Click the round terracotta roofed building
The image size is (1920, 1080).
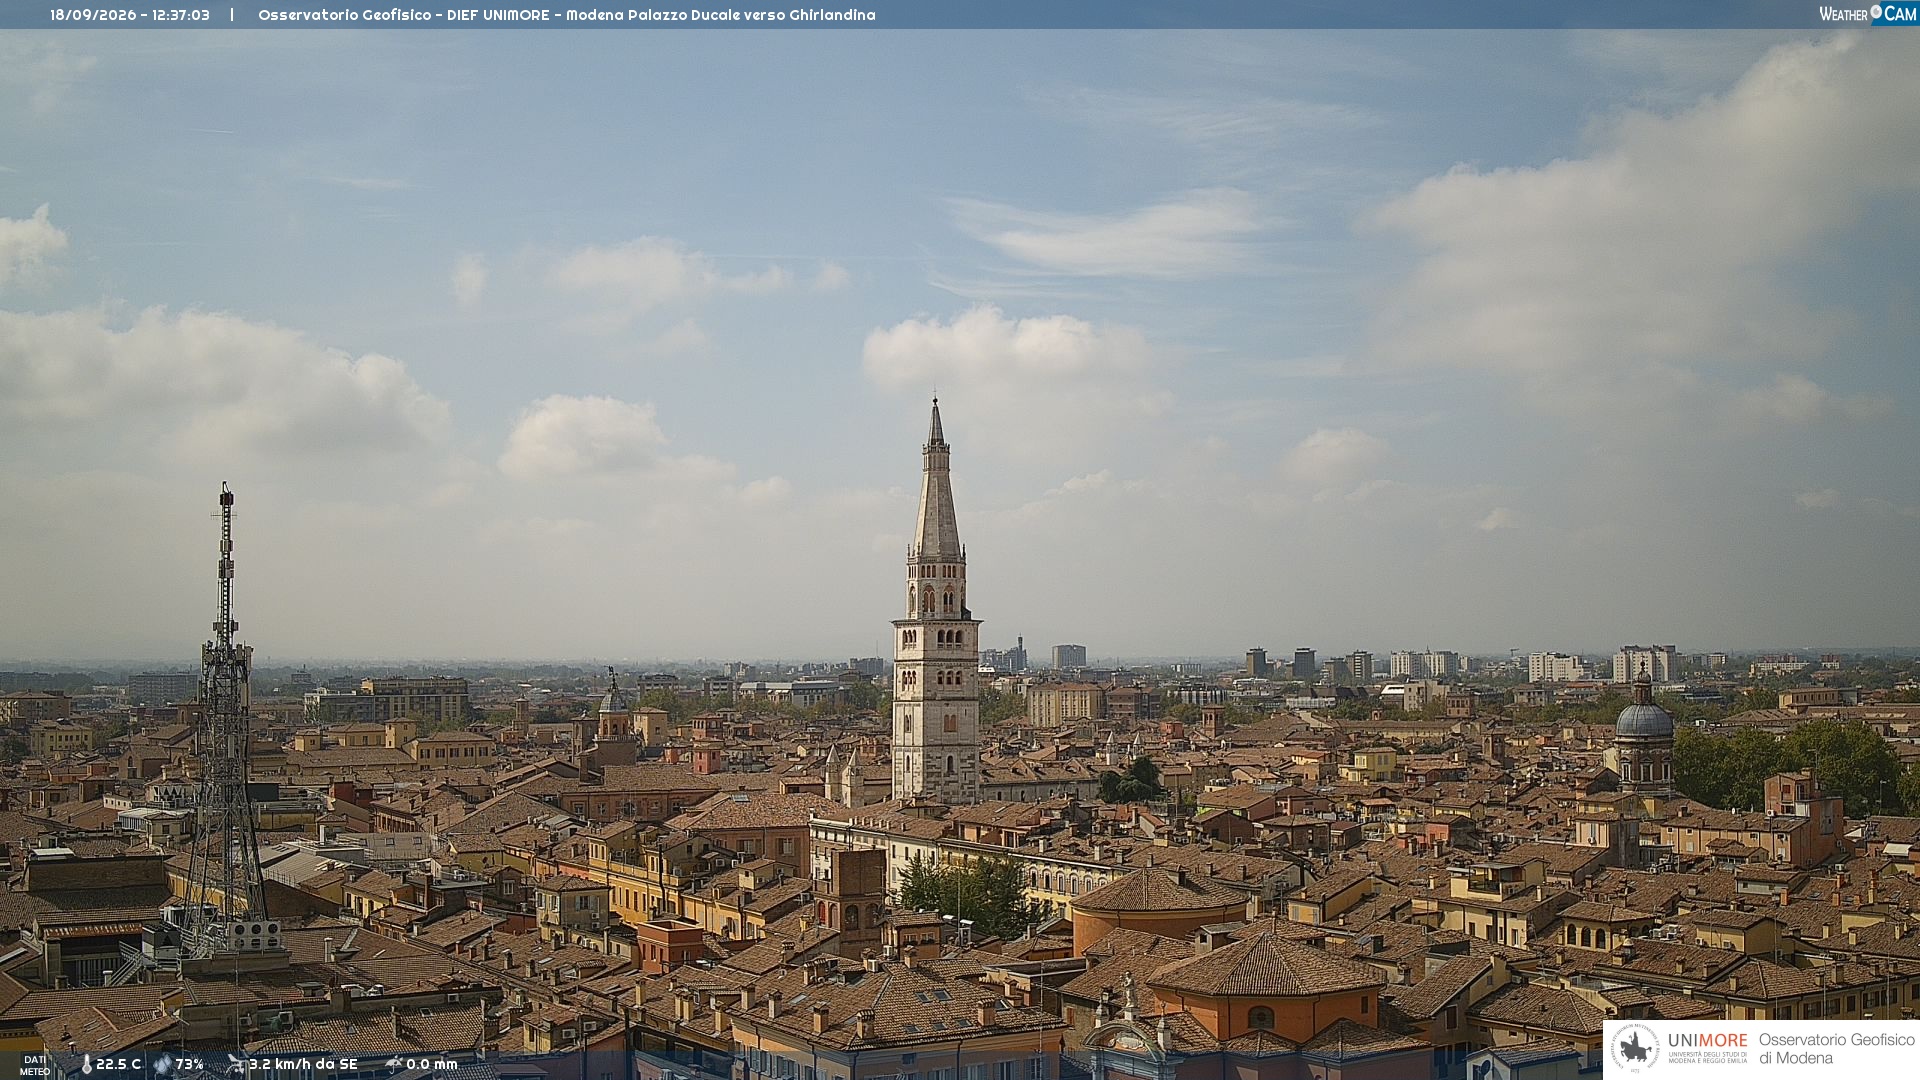tap(1160, 910)
